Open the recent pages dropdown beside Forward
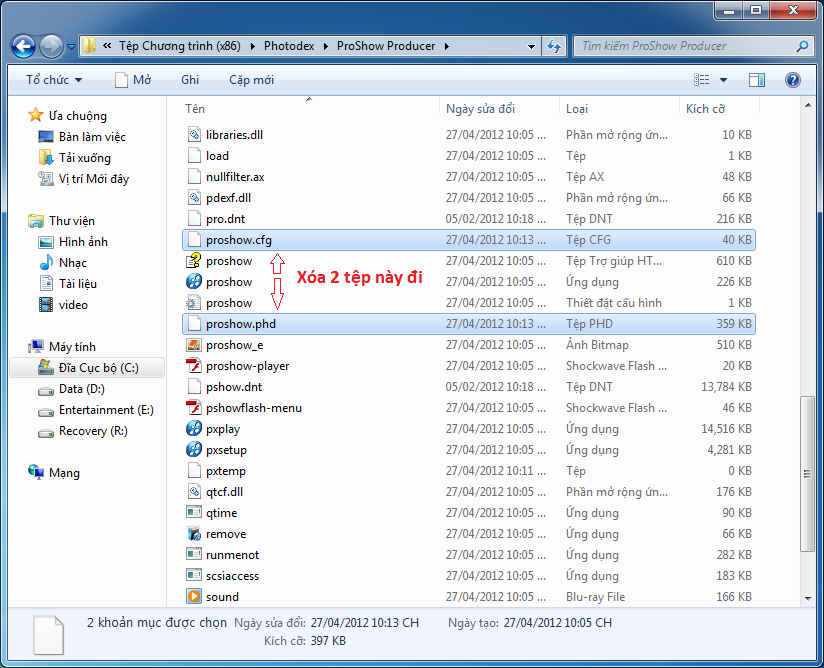 (71, 47)
